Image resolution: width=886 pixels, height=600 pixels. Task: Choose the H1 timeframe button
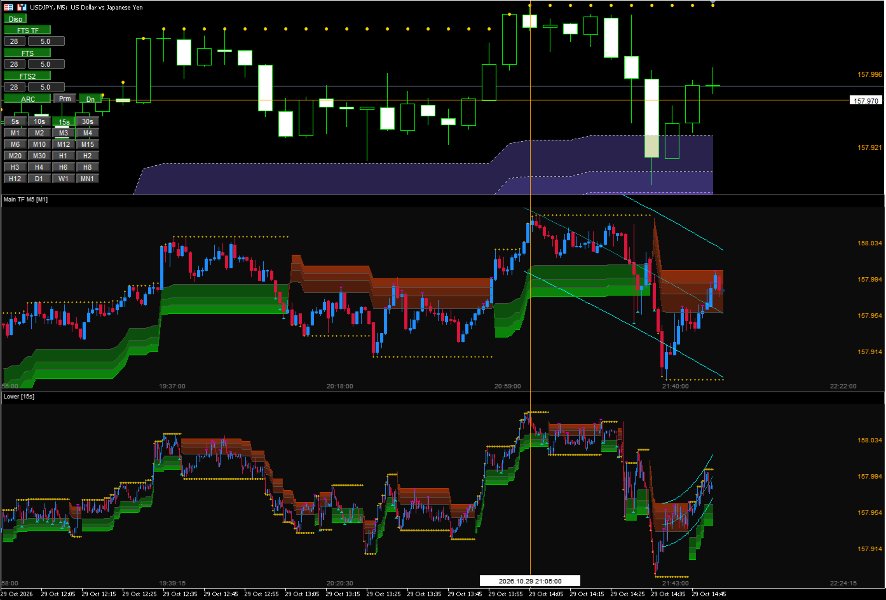(63, 155)
